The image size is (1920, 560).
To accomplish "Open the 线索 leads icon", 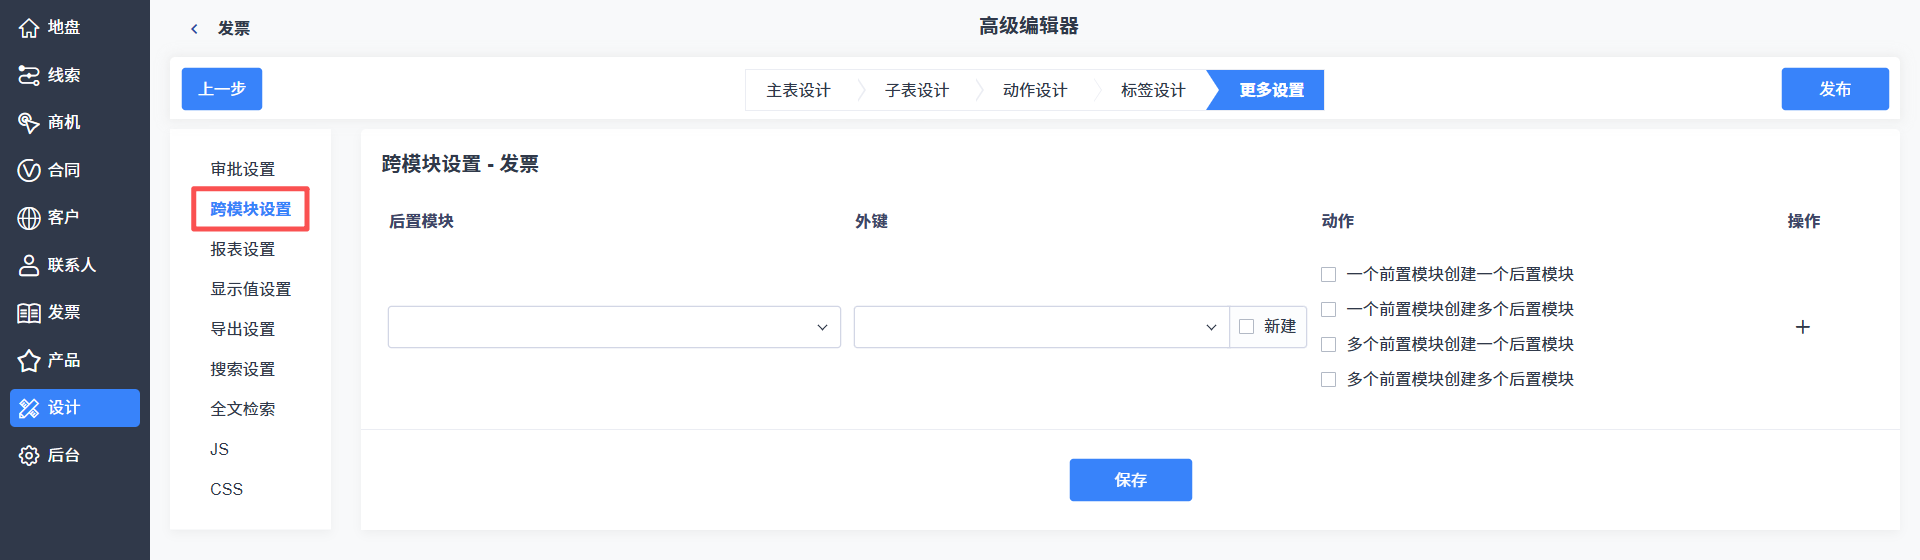I will [29, 75].
